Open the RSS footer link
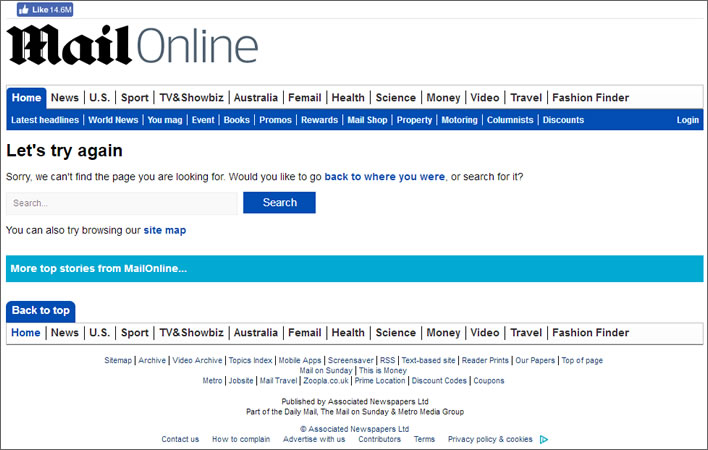The height and width of the screenshot is (450, 708). (x=387, y=360)
